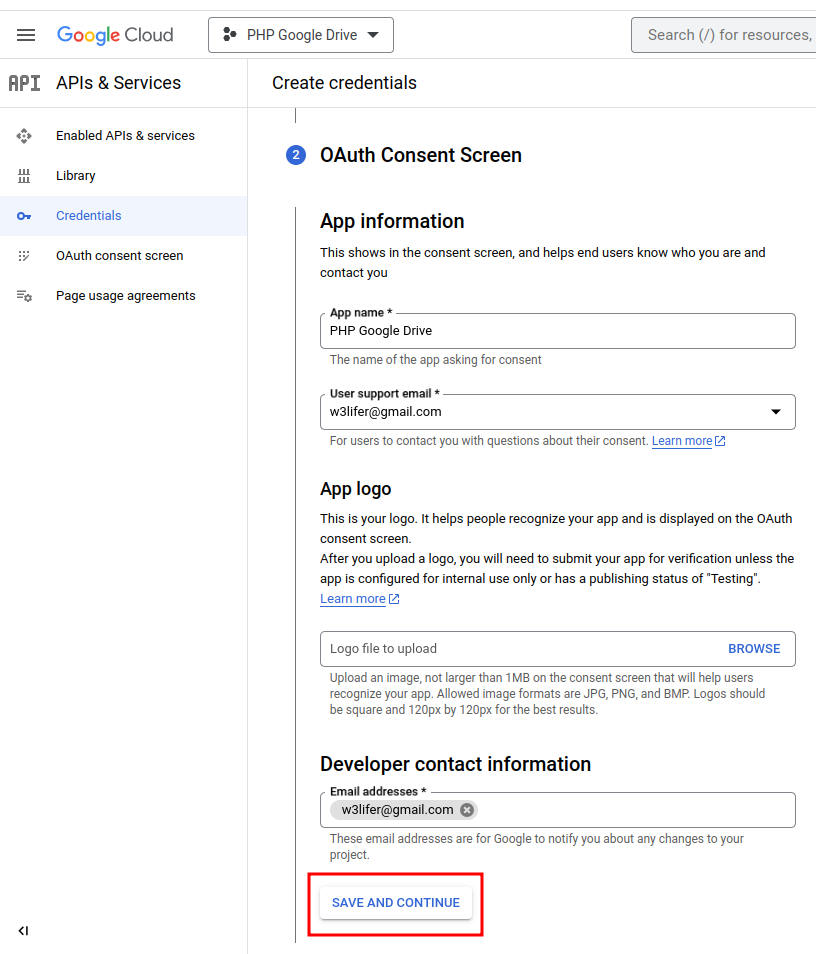Screen dimensions: 816x954
Task: Click the Page usage agreements icon
Action: tap(24, 296)
